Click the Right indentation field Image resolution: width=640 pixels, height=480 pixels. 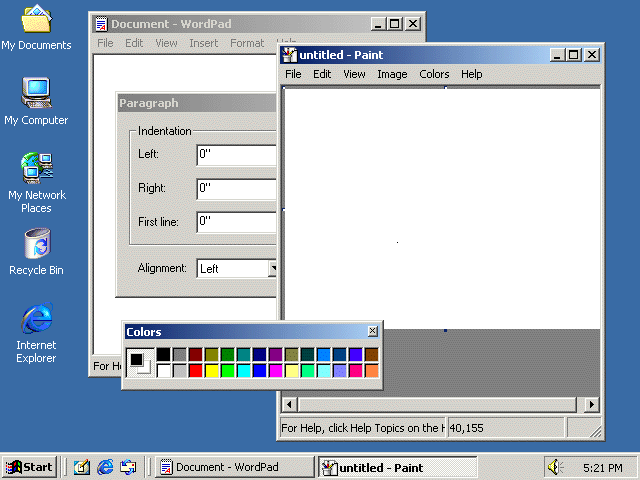tap(237, 189)
